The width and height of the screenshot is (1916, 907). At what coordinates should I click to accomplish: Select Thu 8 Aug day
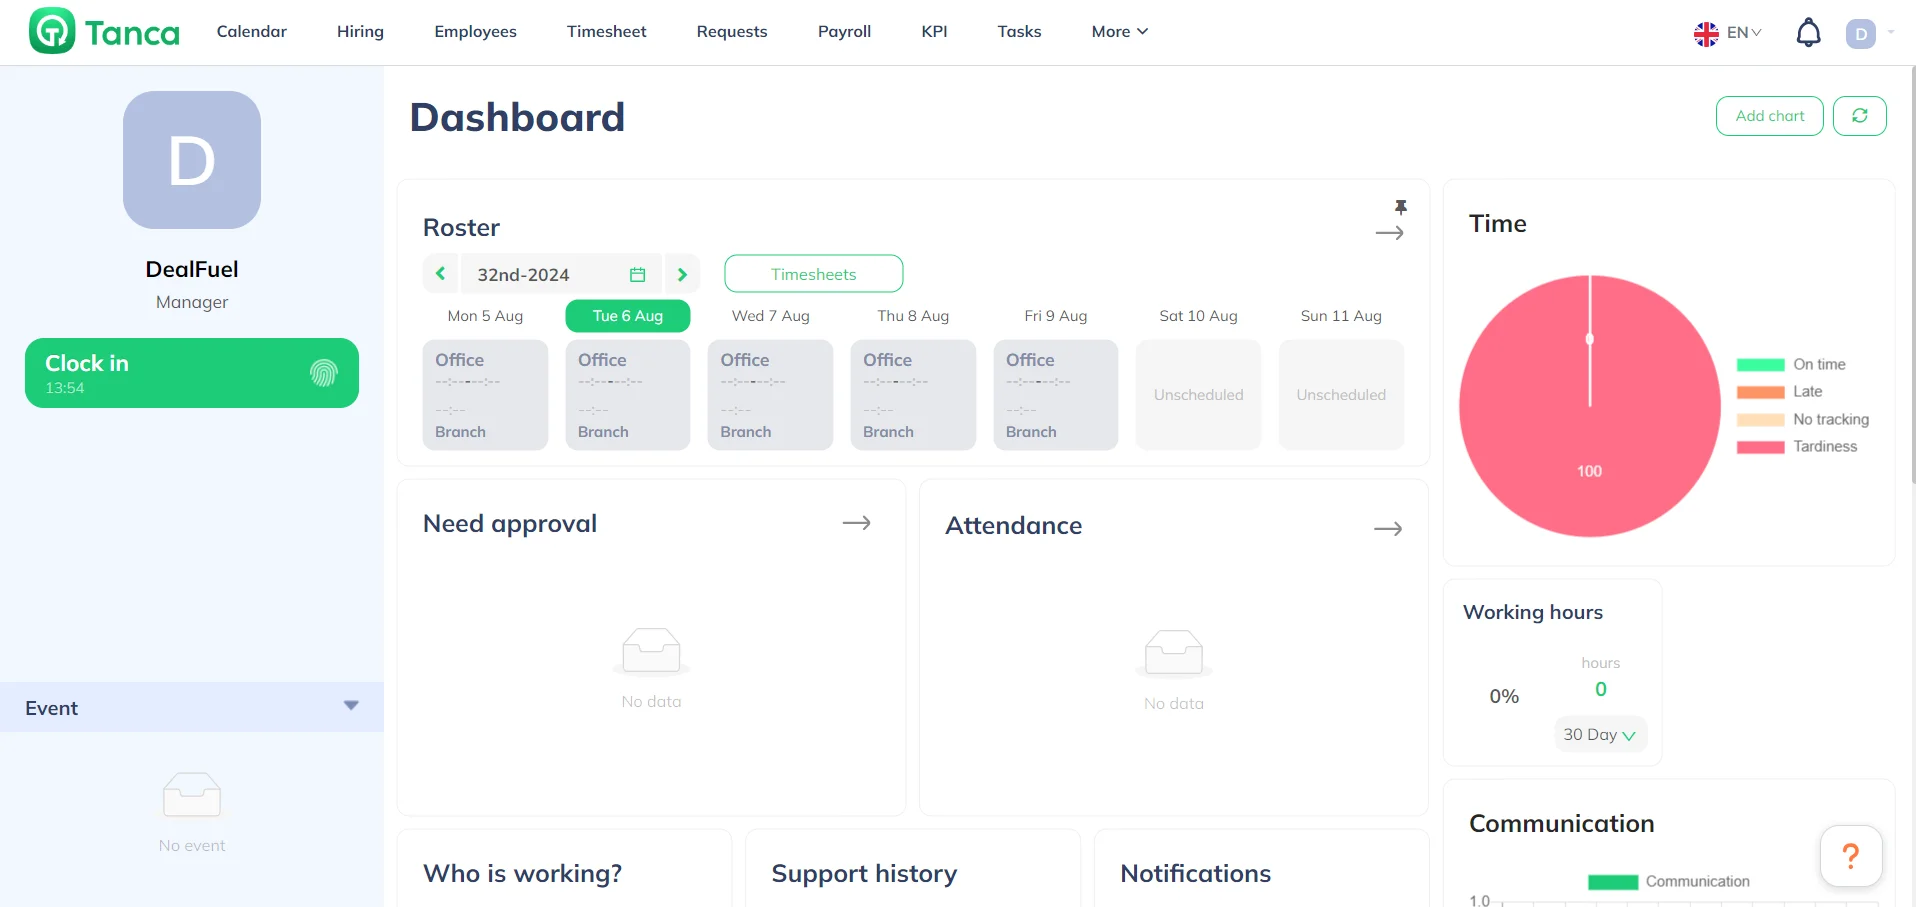pos(913,316)
